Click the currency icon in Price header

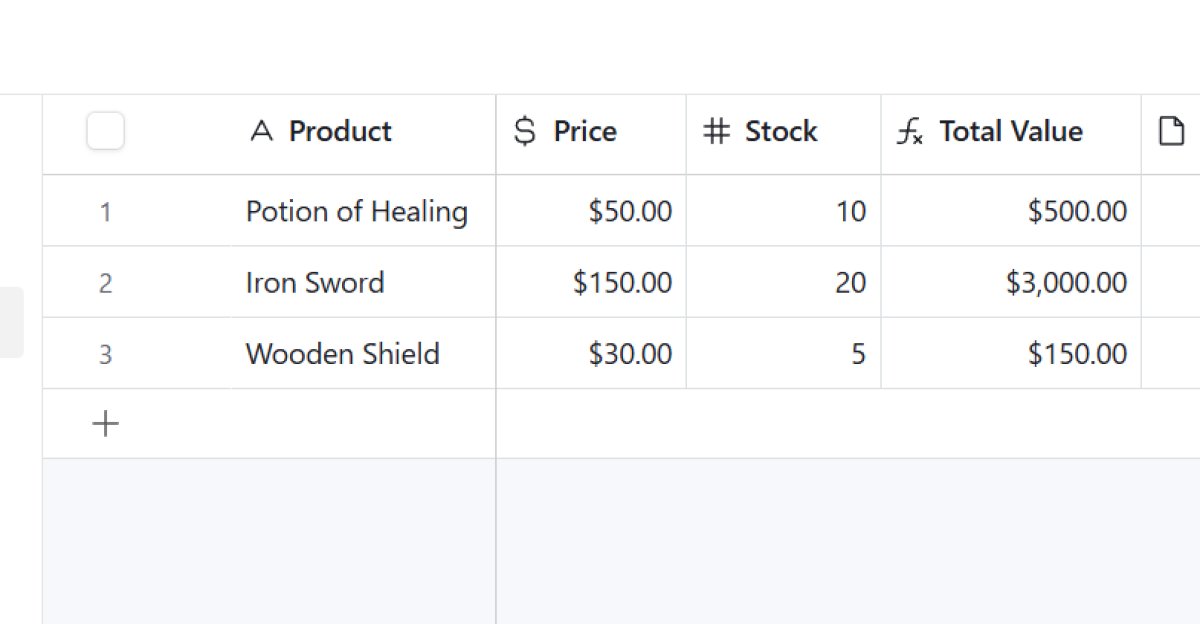pos(524,132)
